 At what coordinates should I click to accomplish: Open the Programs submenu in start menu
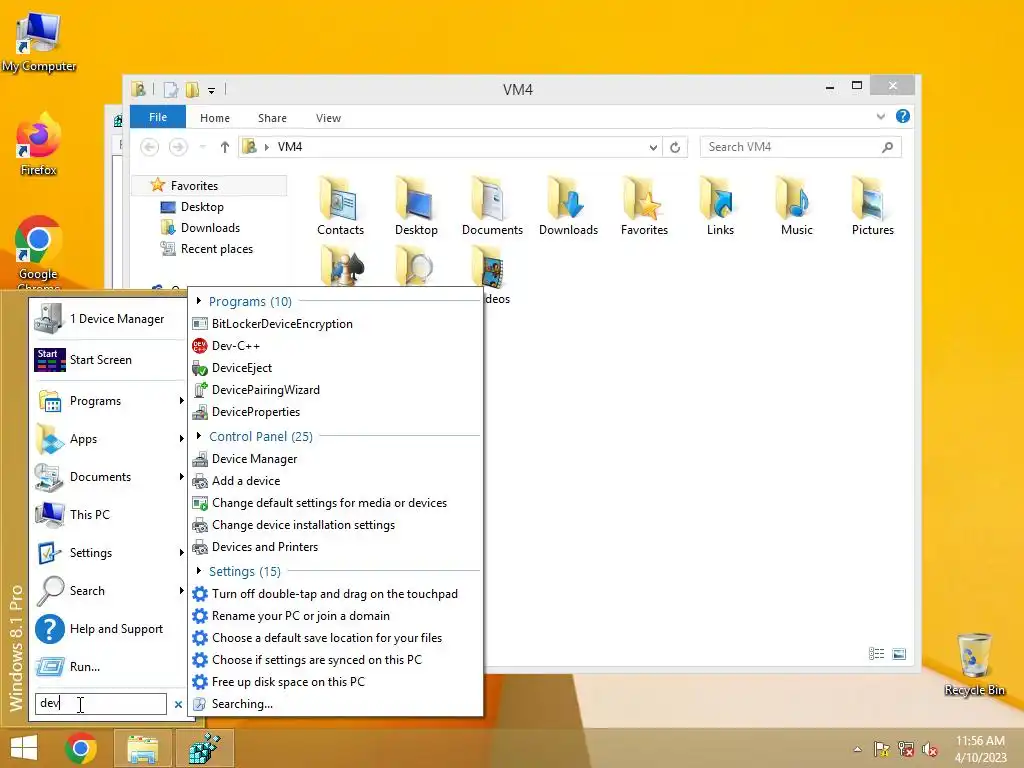[x=108, y=401]
